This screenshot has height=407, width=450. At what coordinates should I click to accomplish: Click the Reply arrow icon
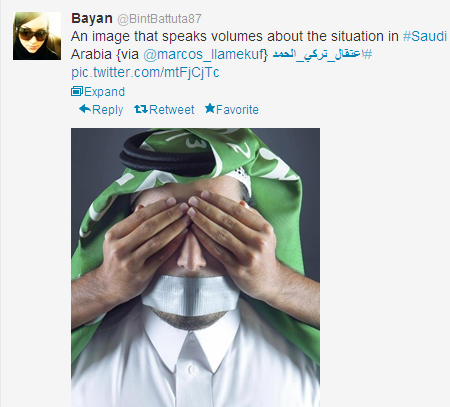pyautogui.click(x=85, y=109)
